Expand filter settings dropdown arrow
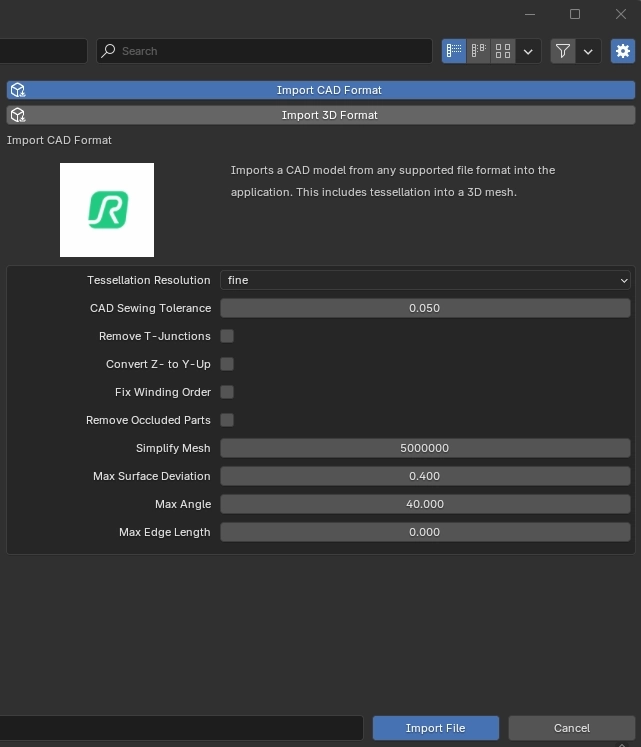Screen dimensions: 641x747 click(x=588, y=51)
